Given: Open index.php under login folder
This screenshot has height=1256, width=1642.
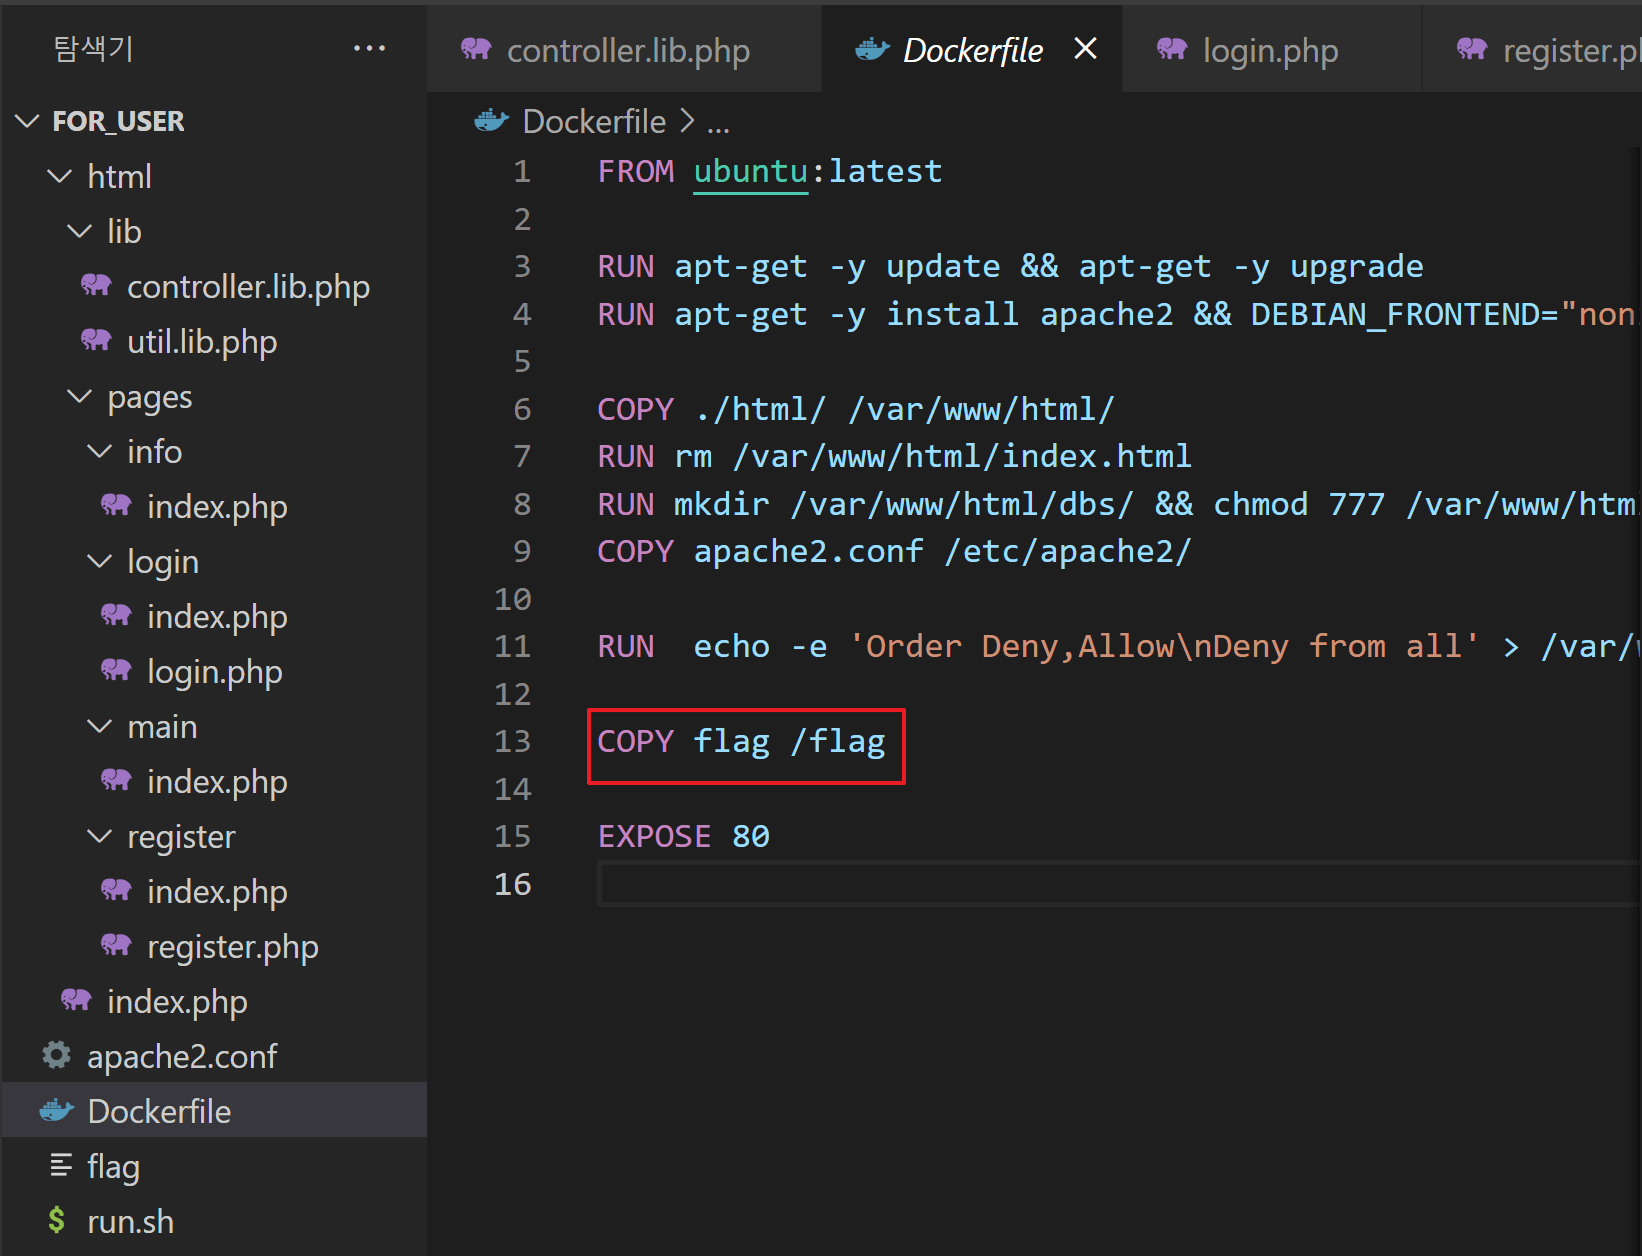Looking at the screenshot, I should (x=214, y=617).
